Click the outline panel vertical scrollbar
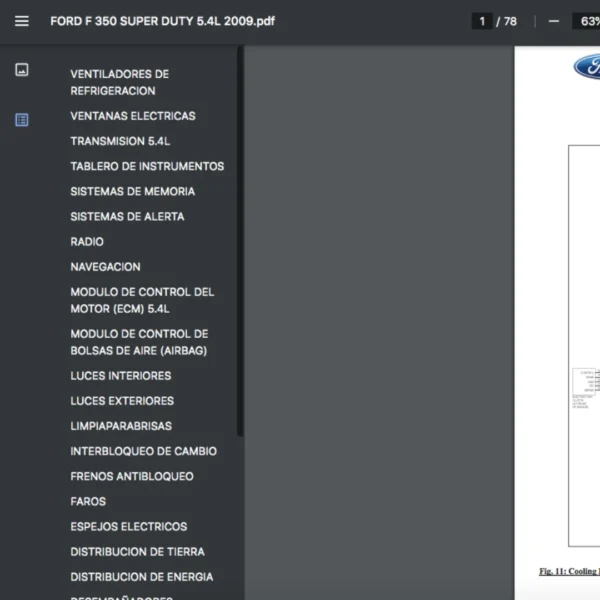Viewport: 600px width, 600px height. pyautogui.click(x=240, y=241)
